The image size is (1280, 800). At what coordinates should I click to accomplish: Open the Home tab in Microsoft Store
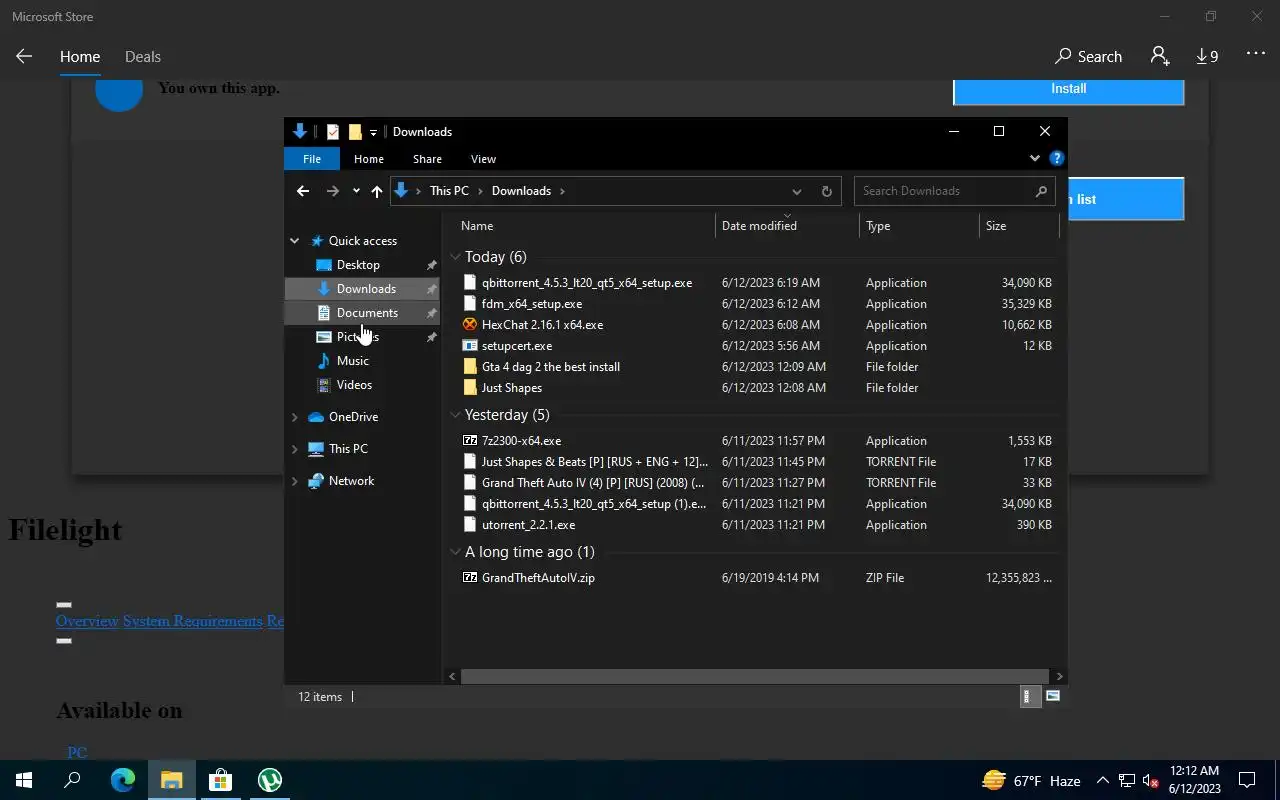click(x=80, y=57)
